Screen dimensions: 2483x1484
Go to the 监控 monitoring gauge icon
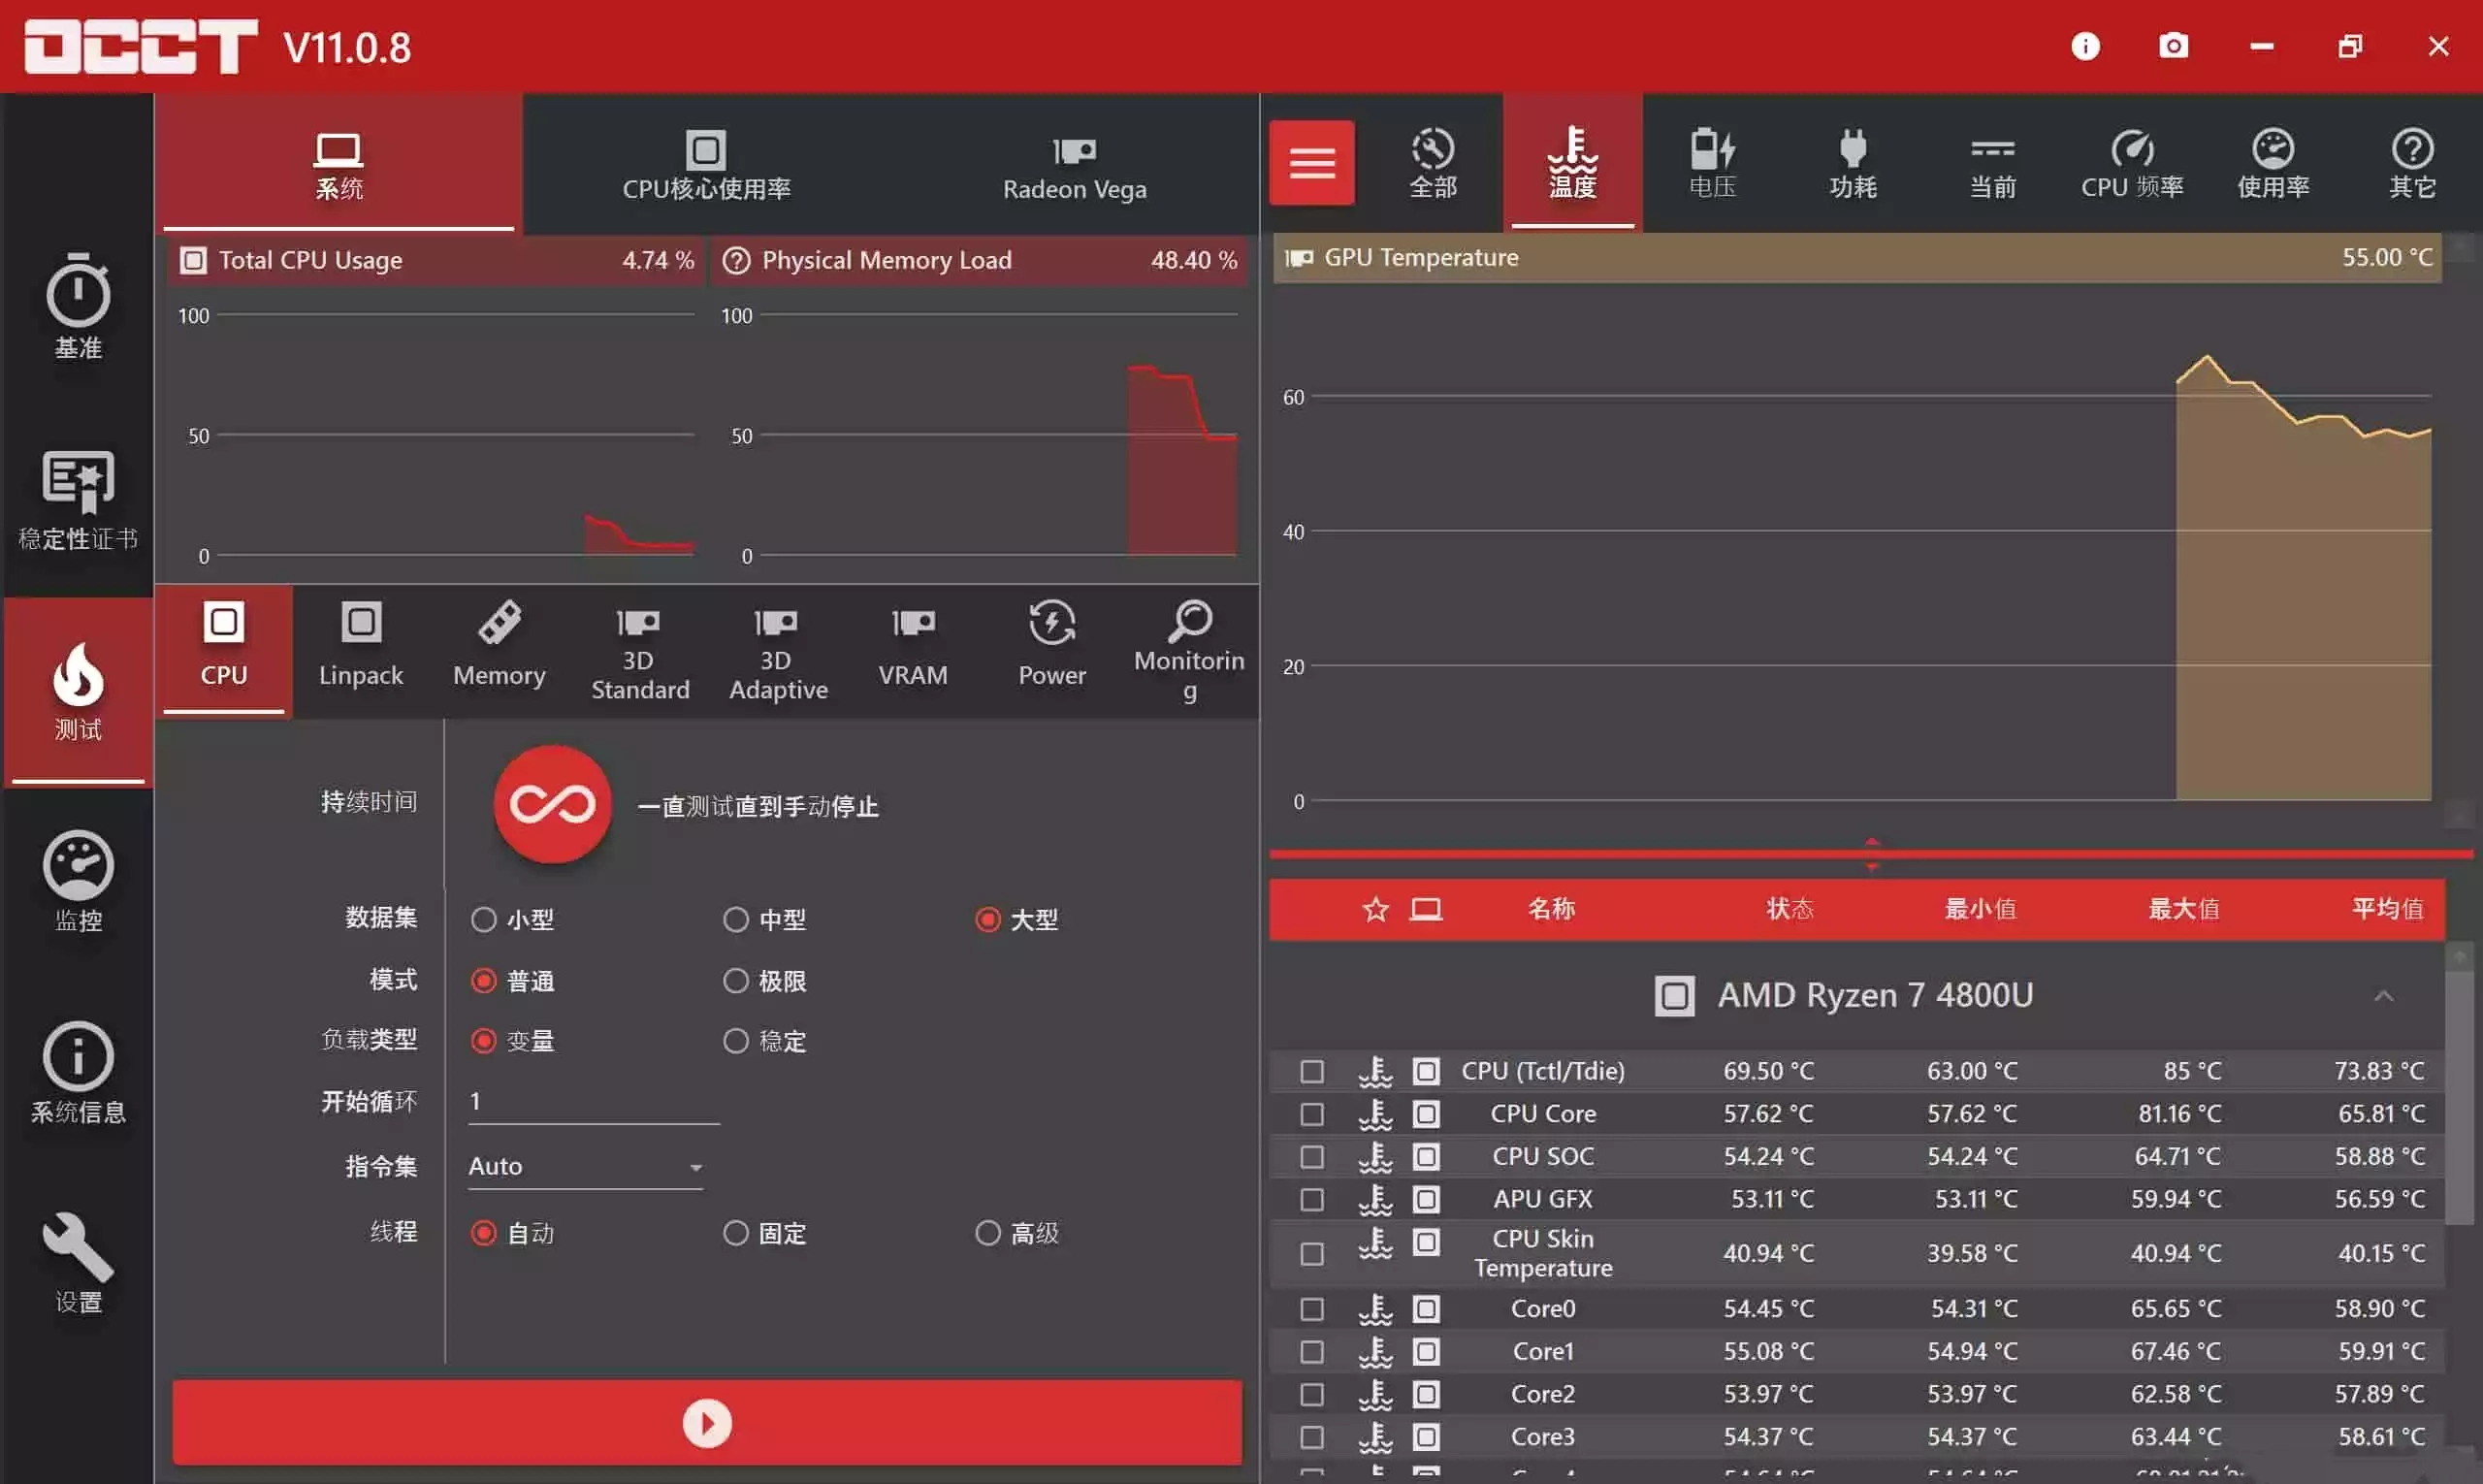coord(78,880)
